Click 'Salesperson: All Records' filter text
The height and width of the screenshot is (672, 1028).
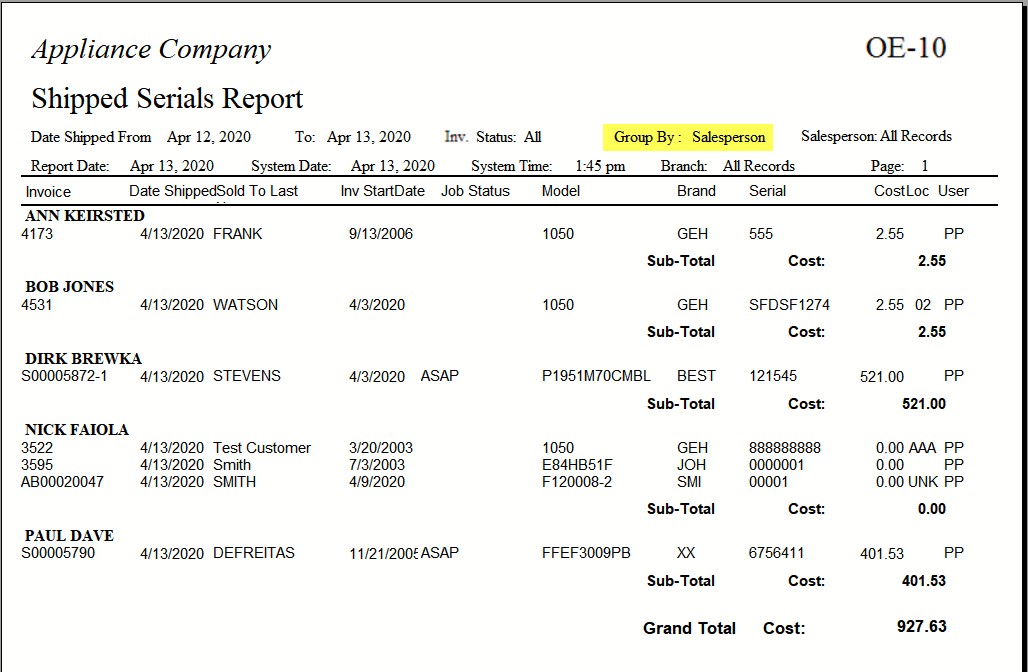click(x=876, y=136)
